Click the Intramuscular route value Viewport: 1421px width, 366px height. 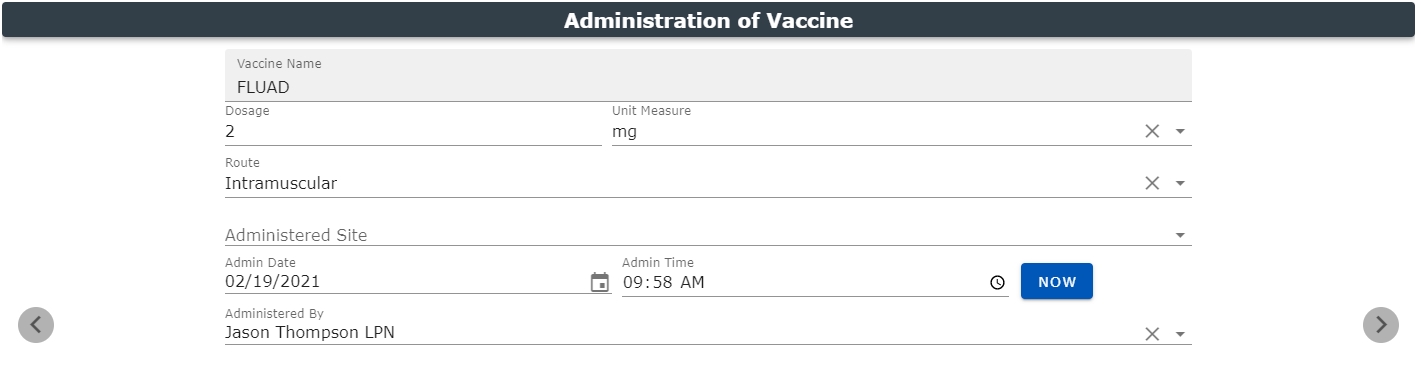[x=281, y=183]
